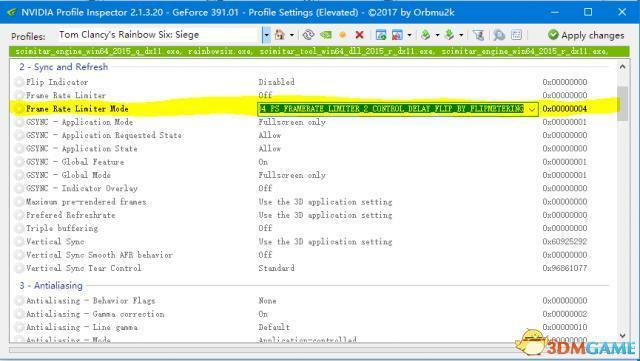This screenshot has height=361, width=640.
Task: Click the Standard value of Tear Control
Action: pos(276,268)
